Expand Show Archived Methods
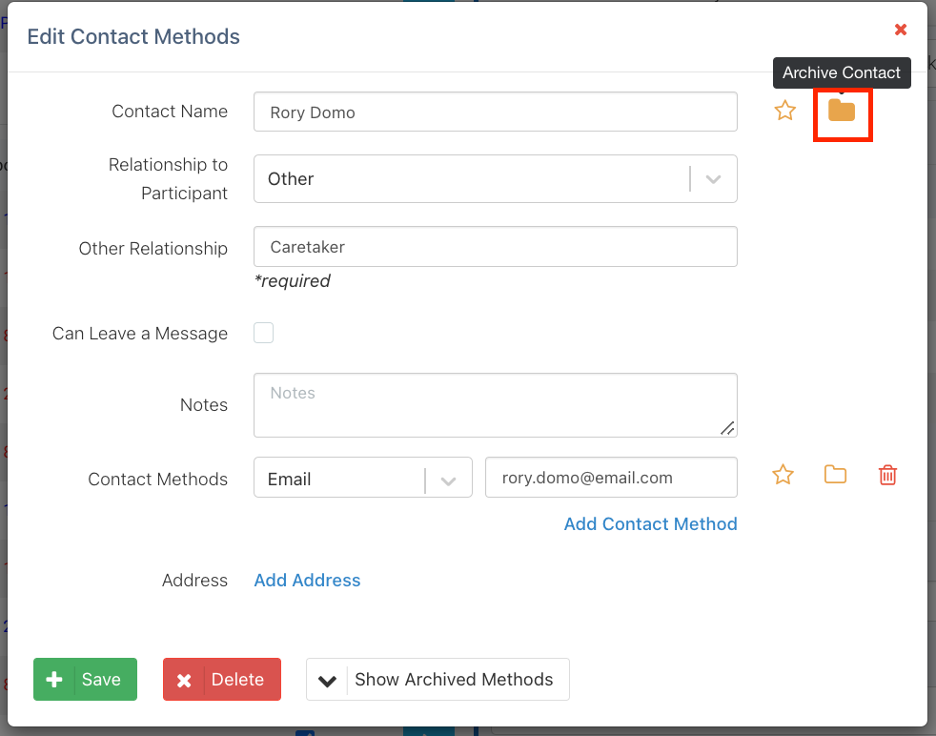Viewport: 936px width, 736px height. 438,679
